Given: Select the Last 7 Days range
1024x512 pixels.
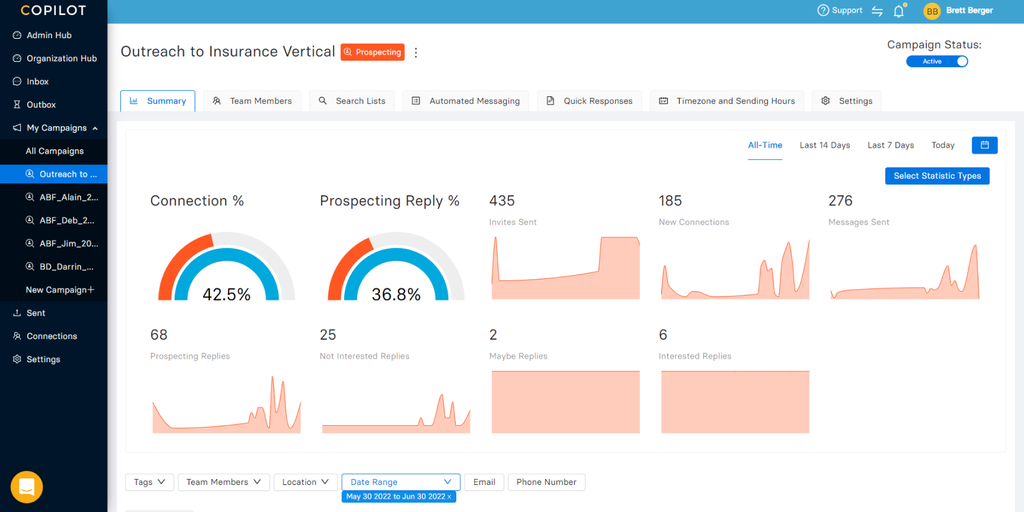Looking at the screenshot, I should [891, 145].
